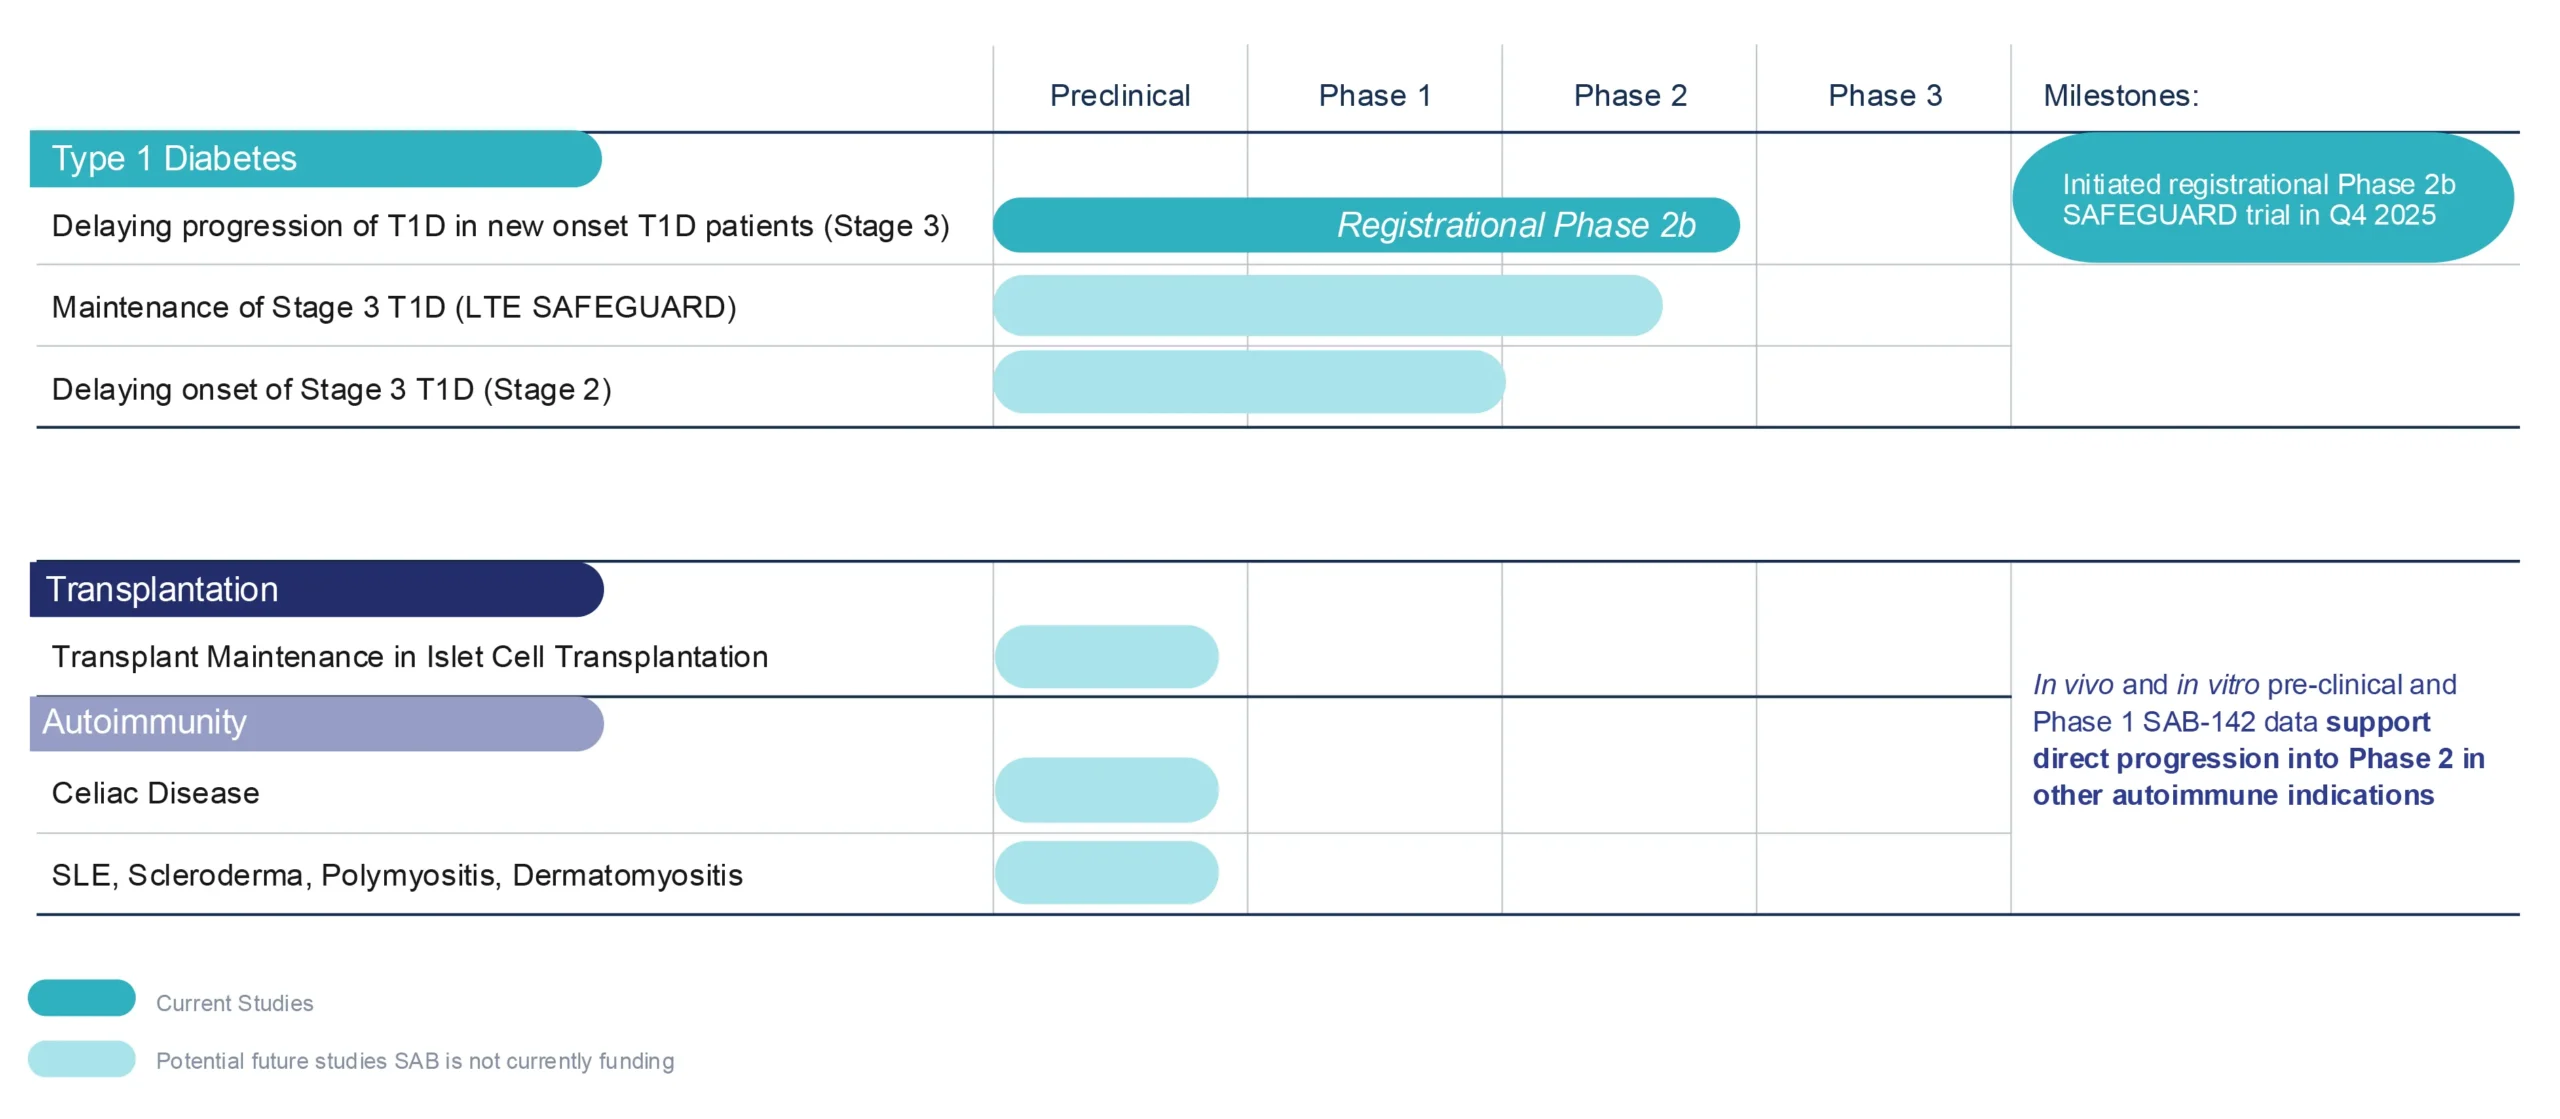
Task: Click the Registrational Phase 2b bar
Action: 1365,225
